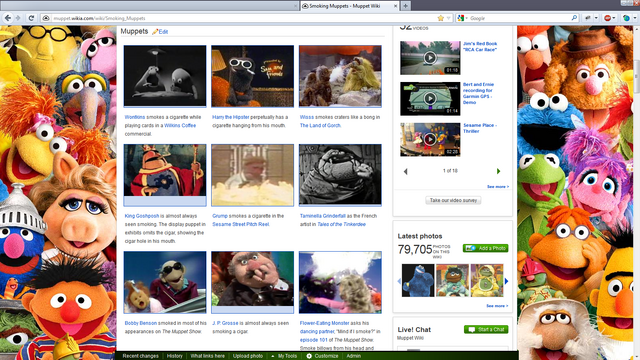
Task: Close the Smoking Muppets tab
Action: pyautogui.click(x=396, y=6)
